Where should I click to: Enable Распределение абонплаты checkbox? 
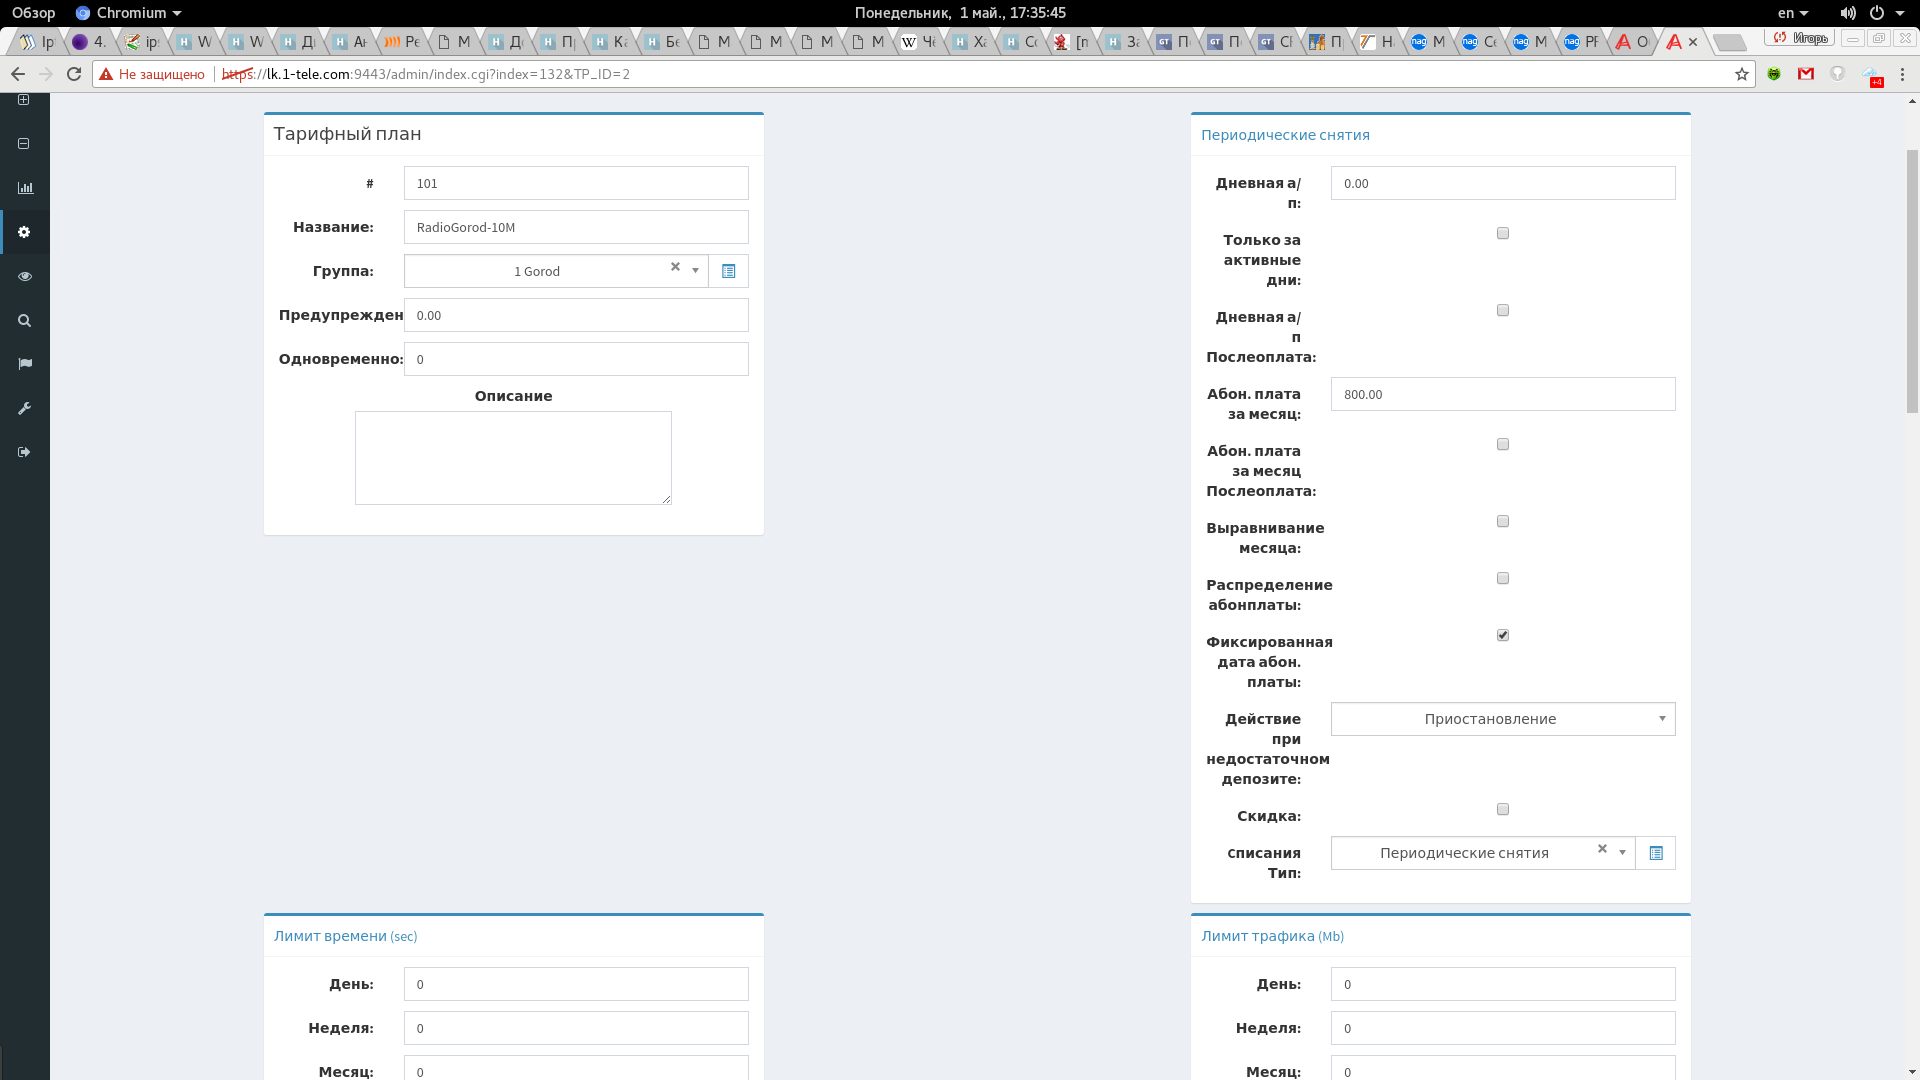1502,578
